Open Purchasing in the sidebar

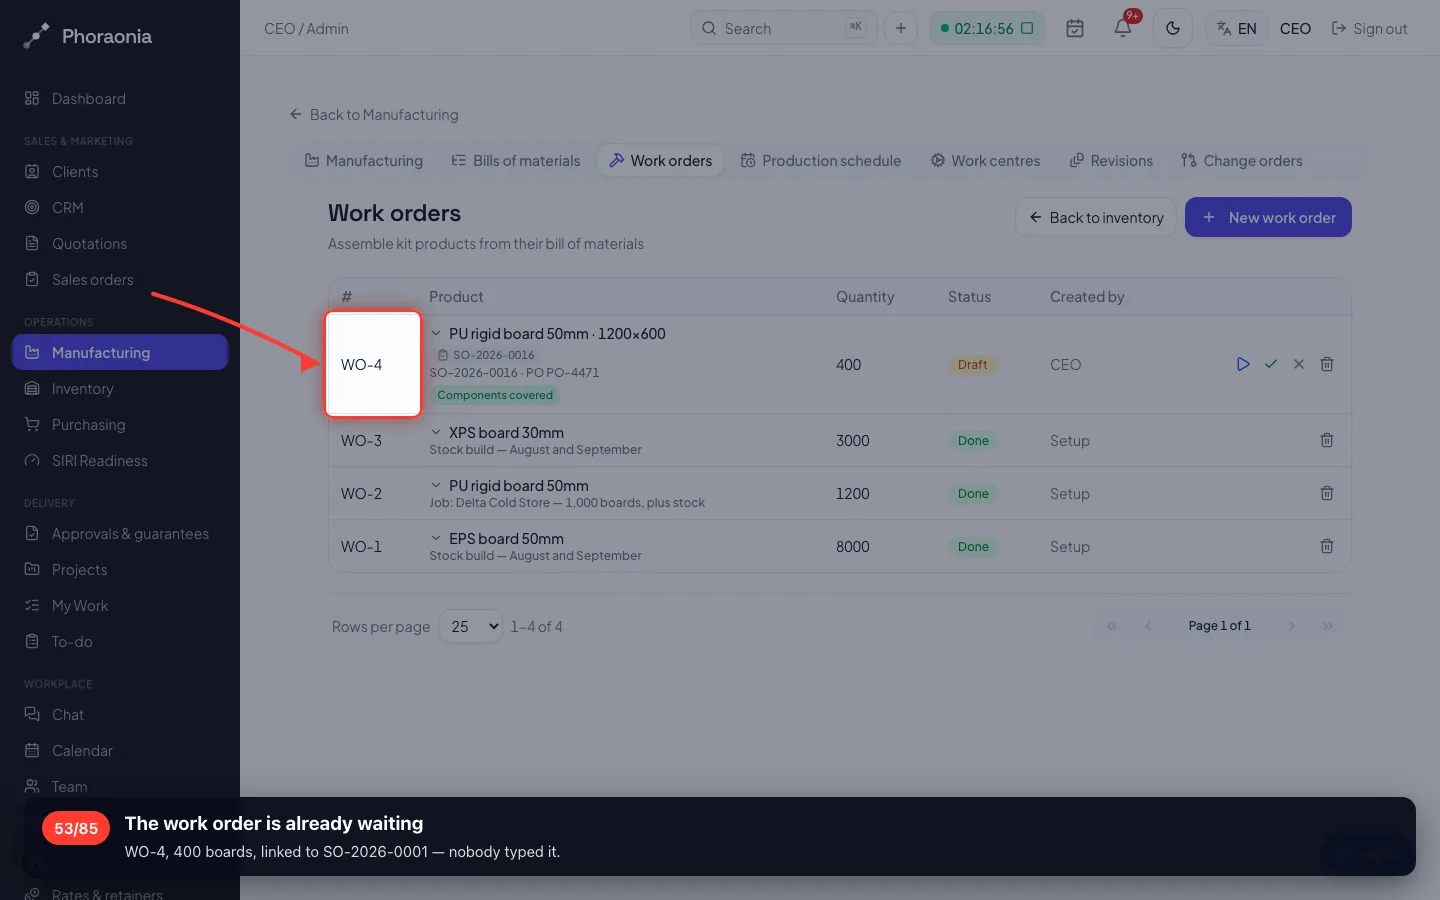120,424
